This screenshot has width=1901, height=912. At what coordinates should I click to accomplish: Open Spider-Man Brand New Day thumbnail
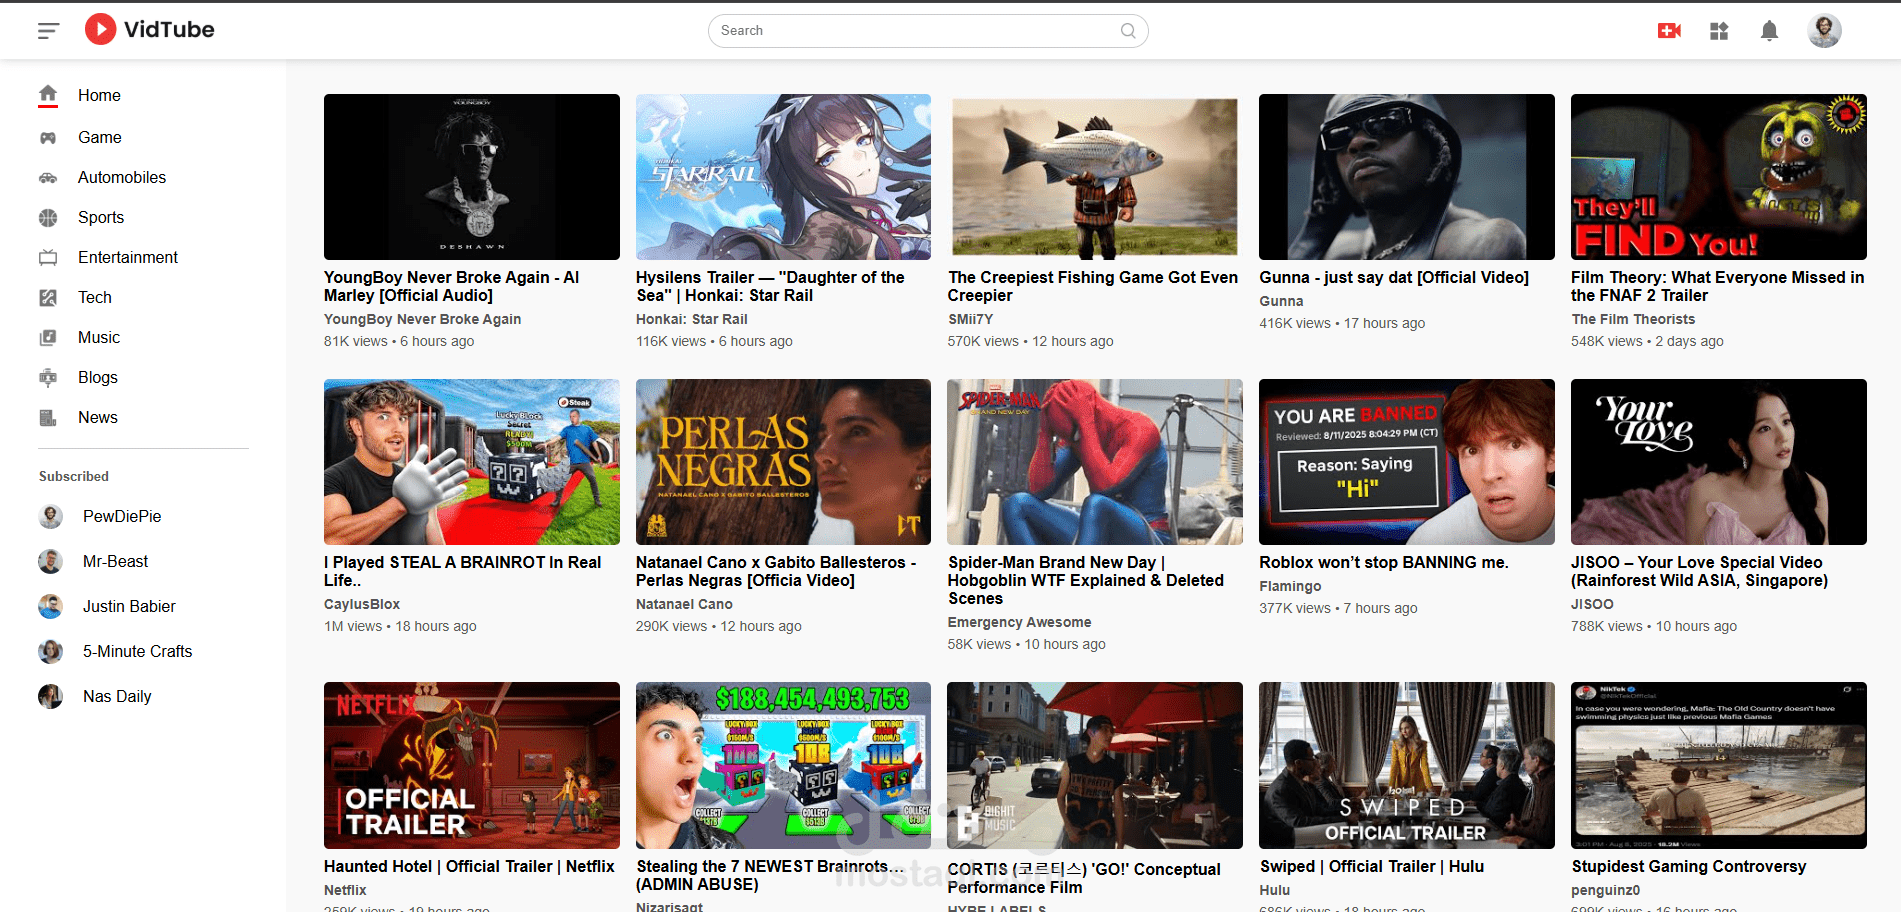pos(1095,462)
